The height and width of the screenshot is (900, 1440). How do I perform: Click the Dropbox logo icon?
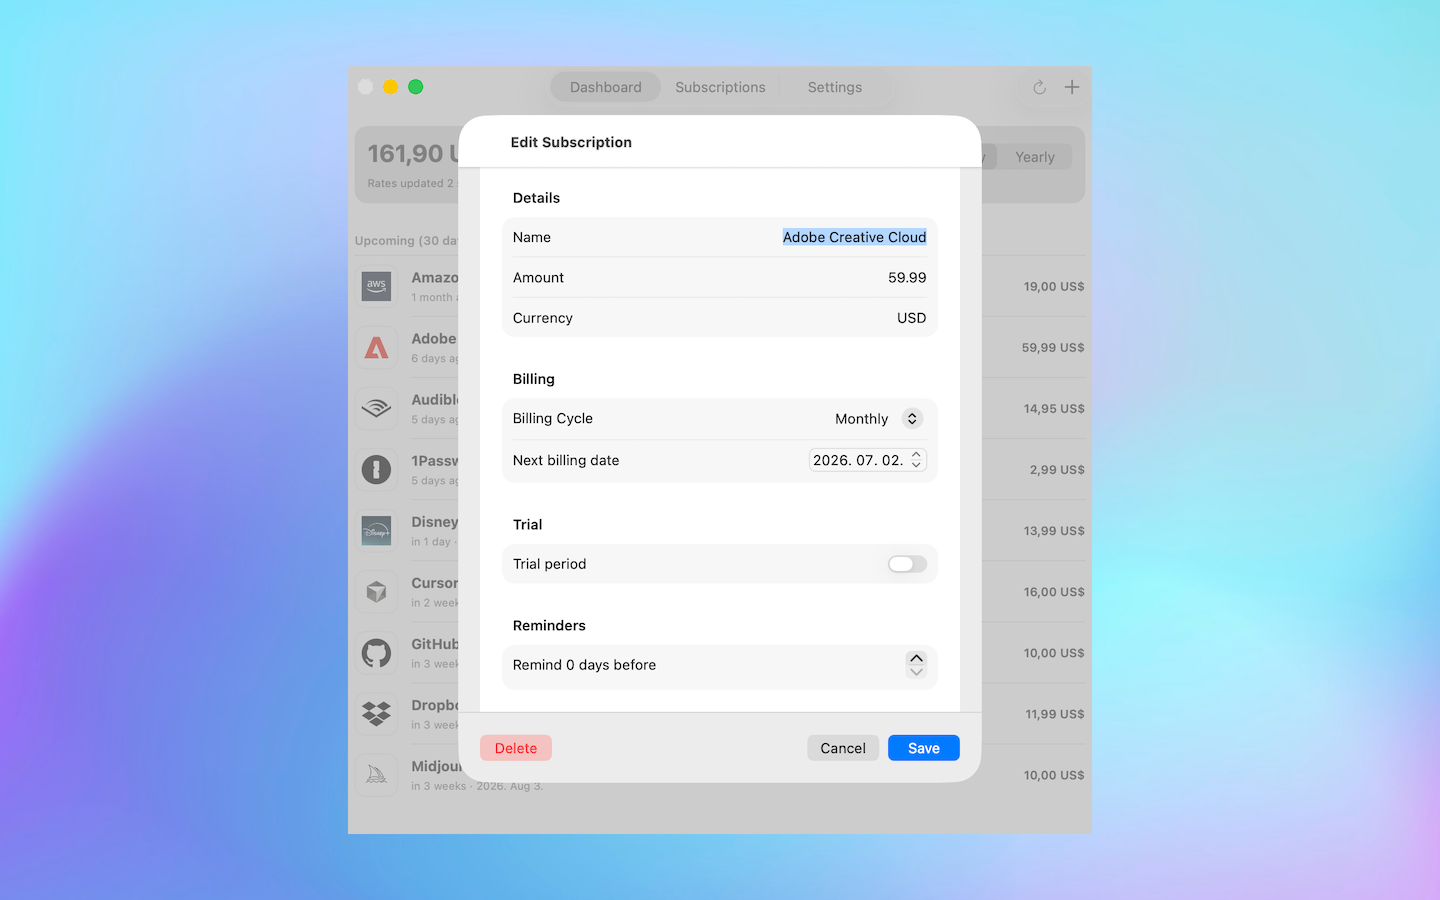(x=376, y=714)
